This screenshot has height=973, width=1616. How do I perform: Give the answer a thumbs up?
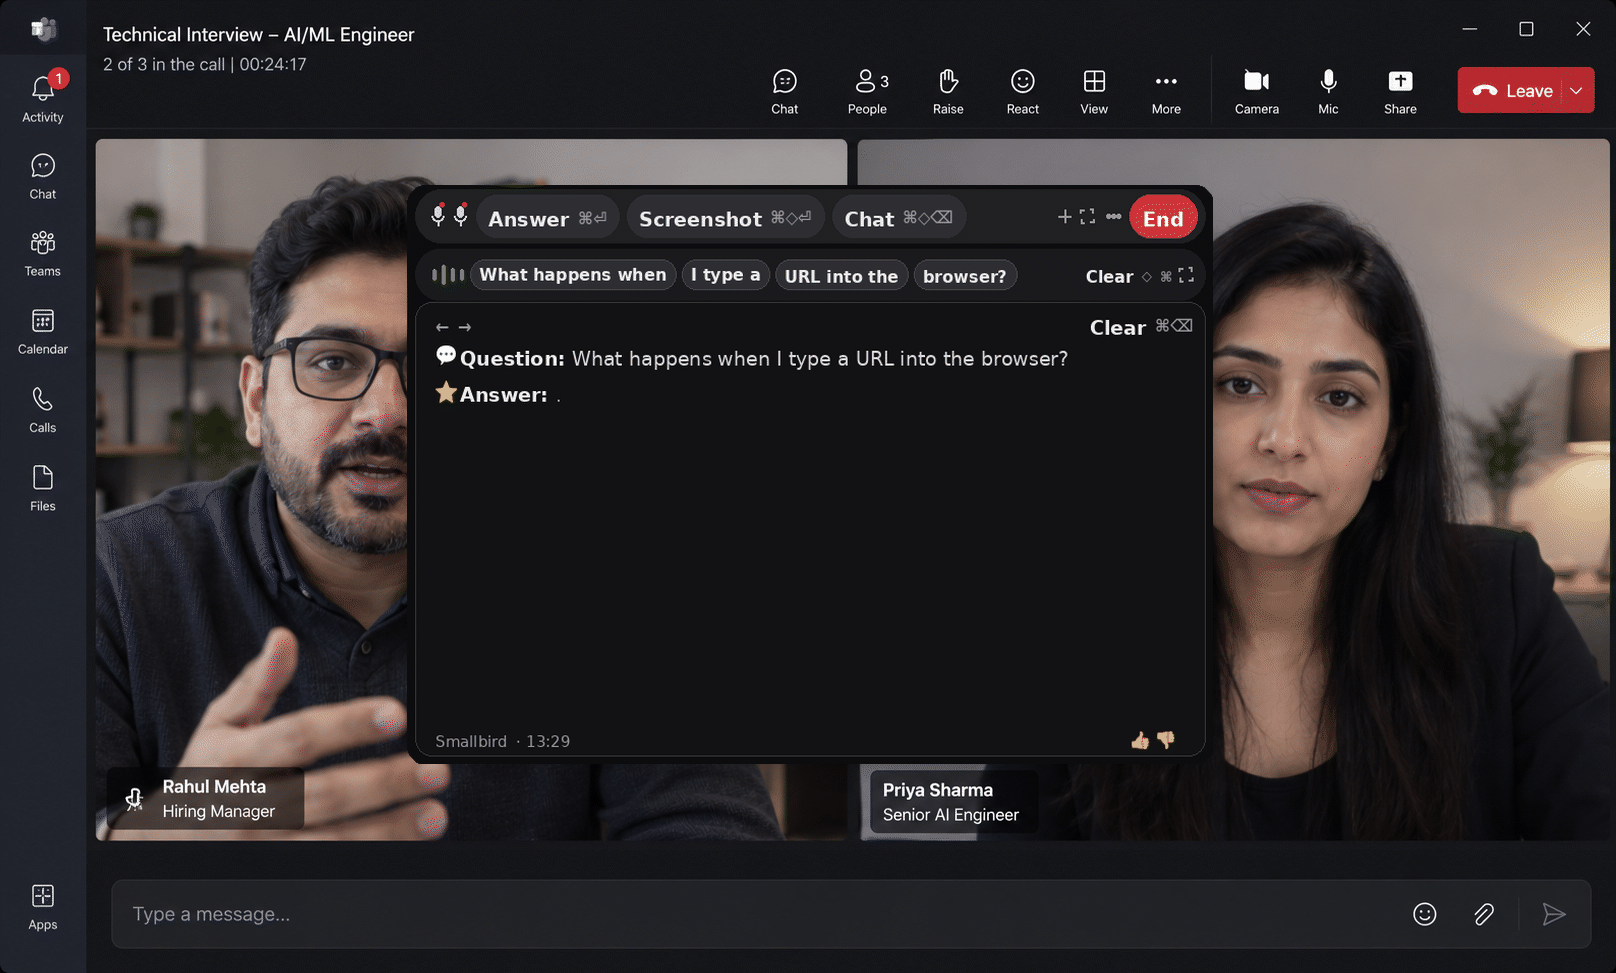tap(1140, 740)
